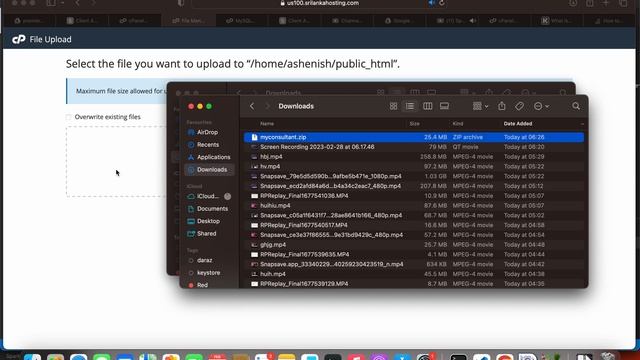Select myconsultant.zip file row

click(x=414, y=137)
